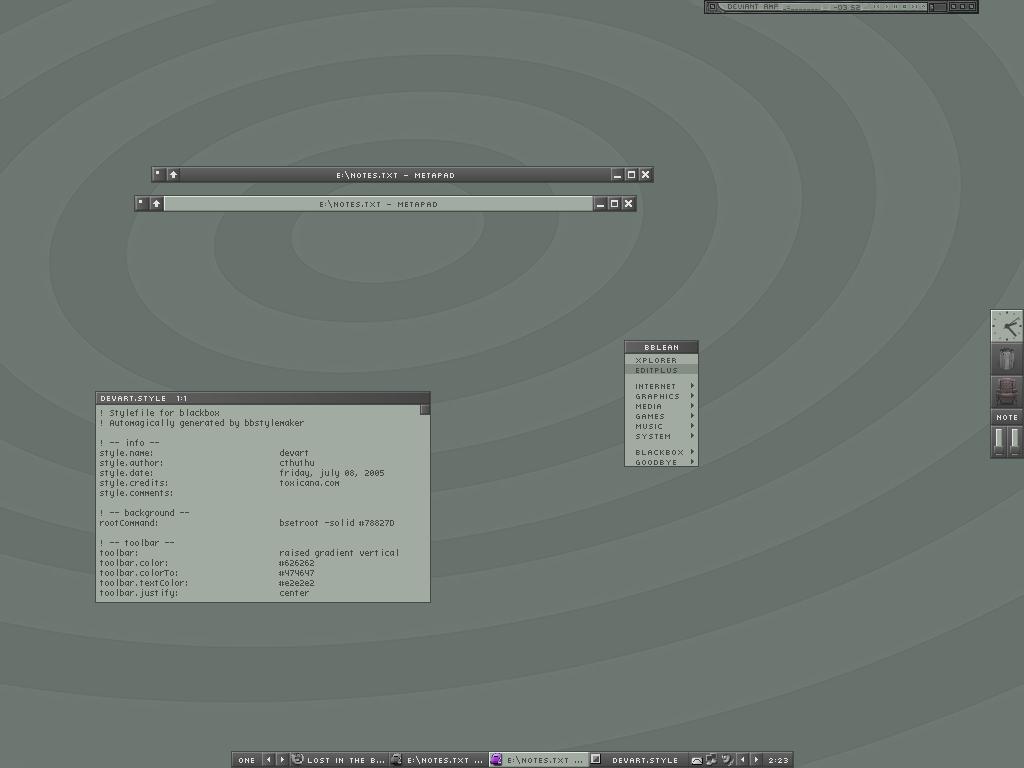This screenshot has width=1024, height=768.
Task: Click the left arrow next to tray icons
Action: tap(743, 760)
